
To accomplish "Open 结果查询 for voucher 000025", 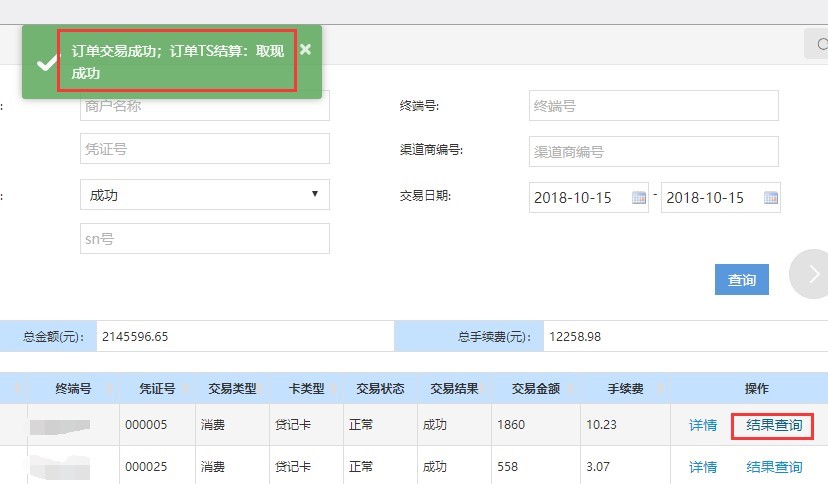I will coord(774,467).
